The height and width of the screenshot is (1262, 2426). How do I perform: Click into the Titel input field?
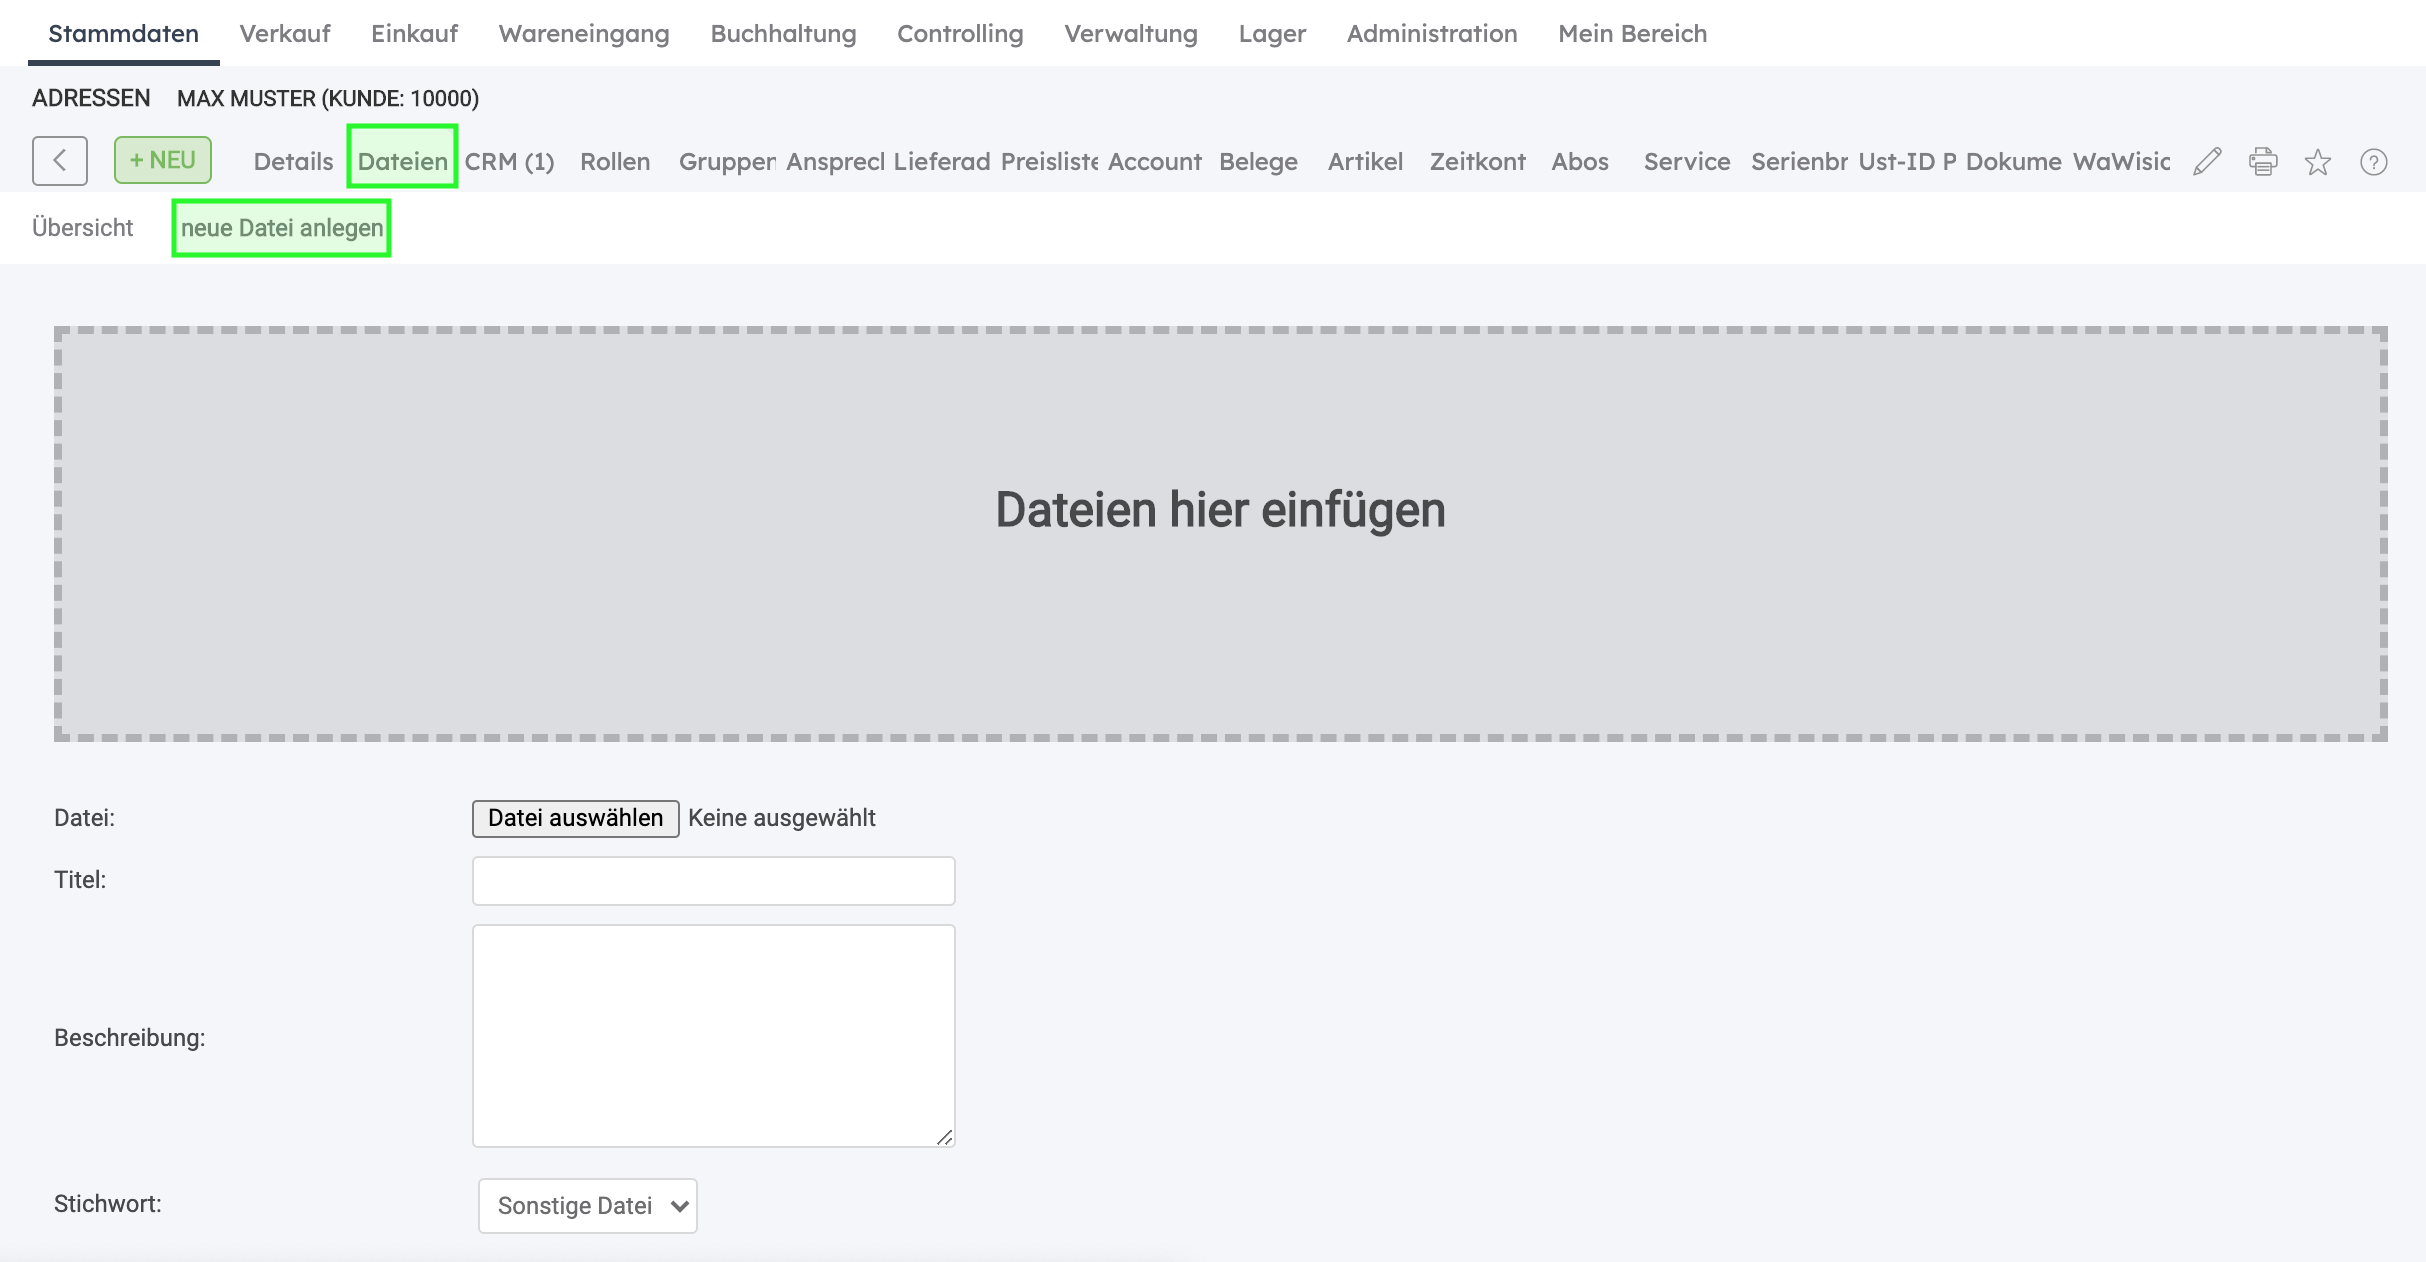pyautogui.click(x=713, y=881)
